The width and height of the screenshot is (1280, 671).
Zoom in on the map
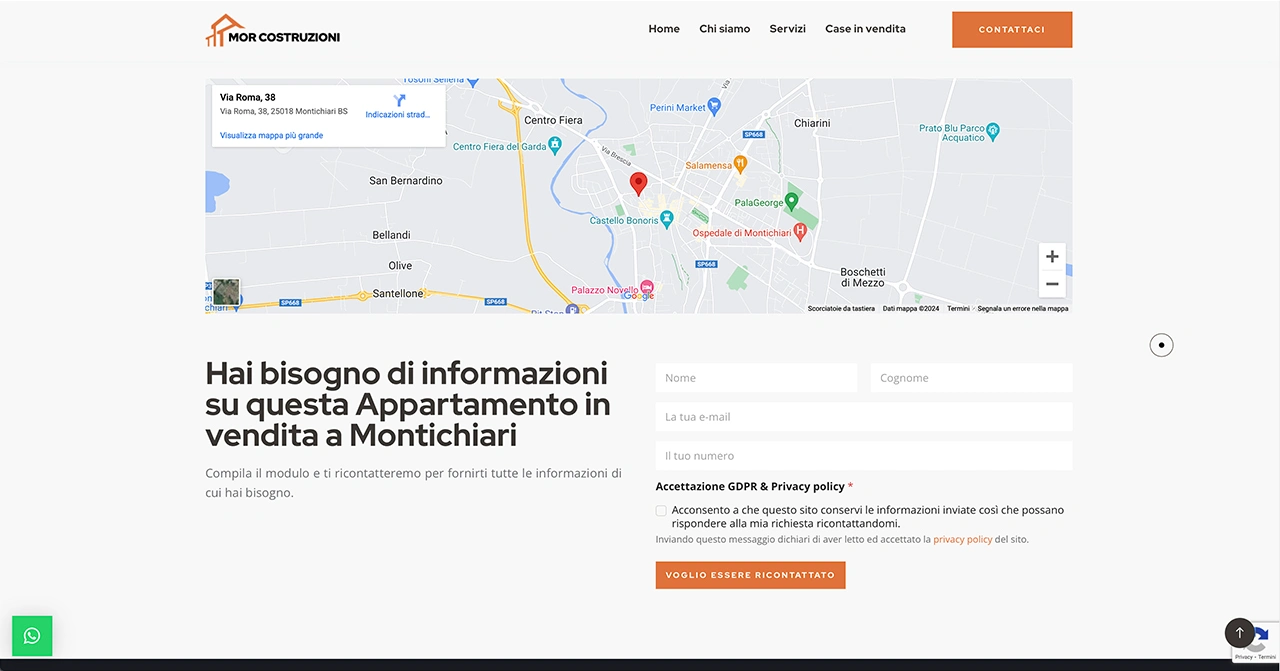coord(1052,257)
